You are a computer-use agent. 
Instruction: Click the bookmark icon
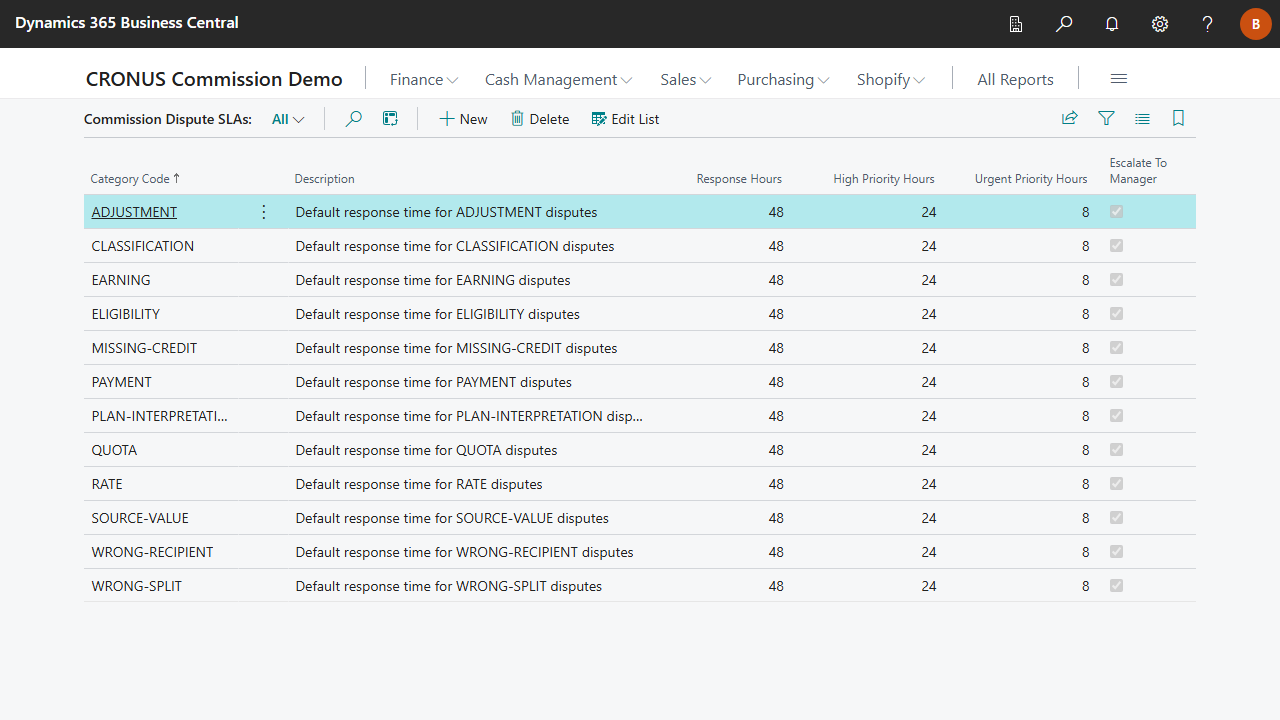coord(1178,119)
